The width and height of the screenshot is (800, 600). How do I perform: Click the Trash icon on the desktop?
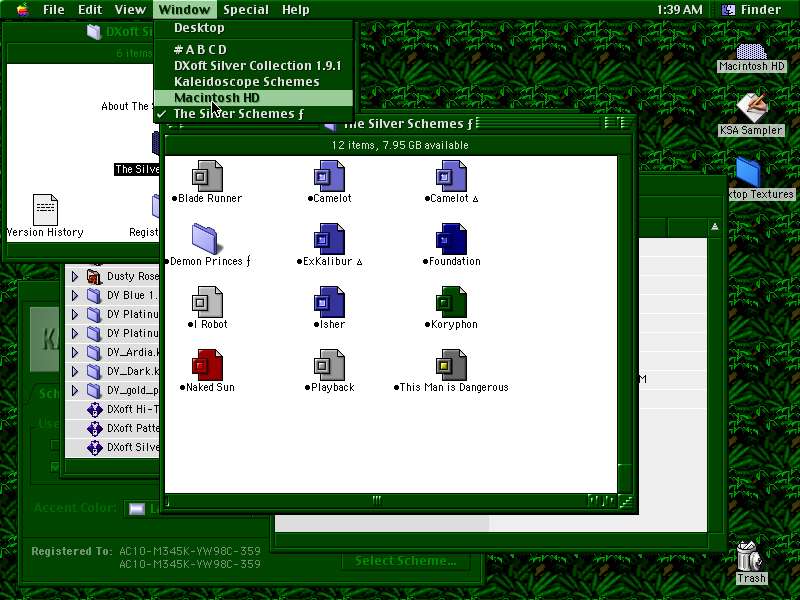tap(749, 557)
